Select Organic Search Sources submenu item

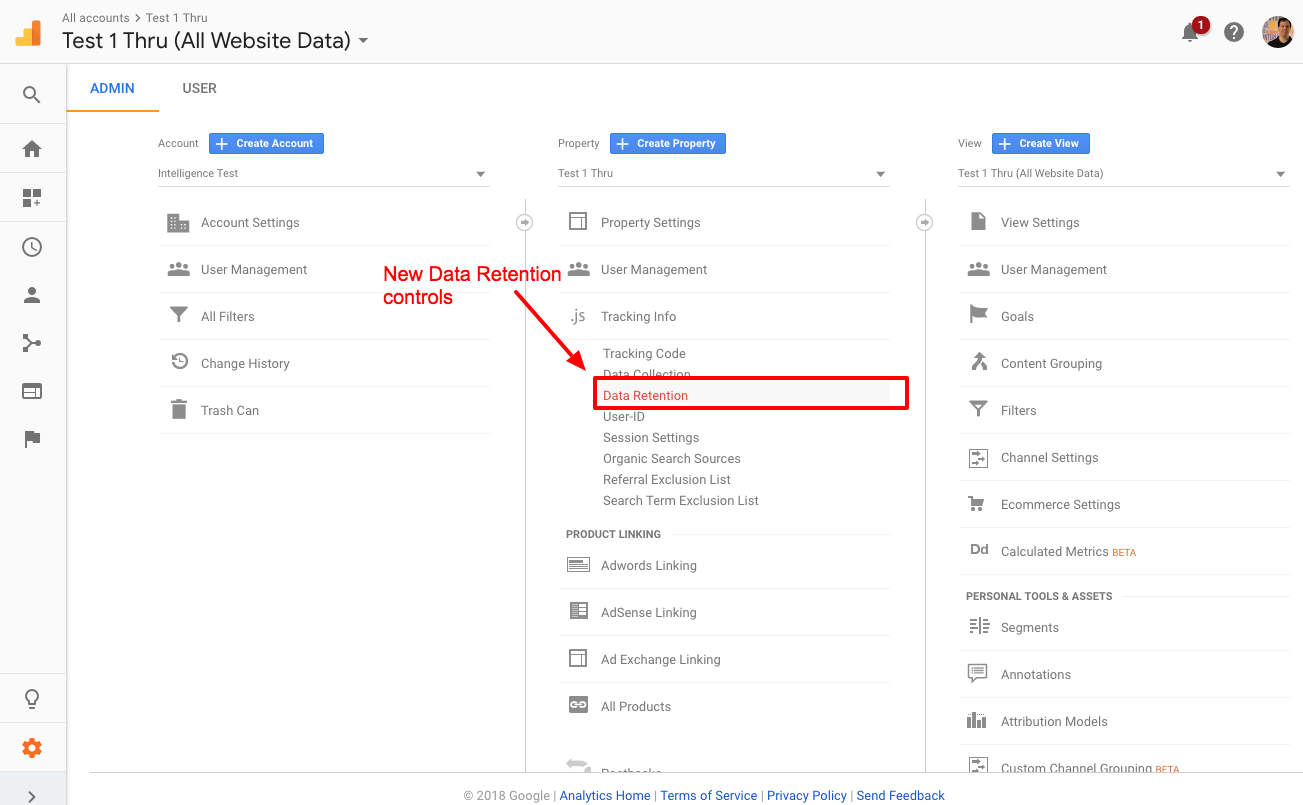tap(672, 459)
